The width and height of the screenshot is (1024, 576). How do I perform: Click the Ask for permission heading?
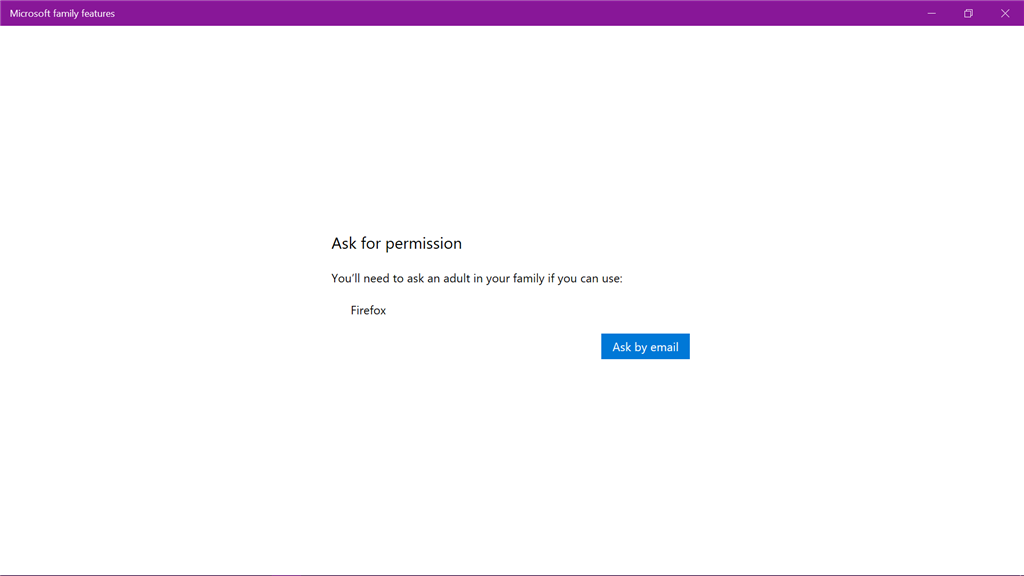coord(396,244)
